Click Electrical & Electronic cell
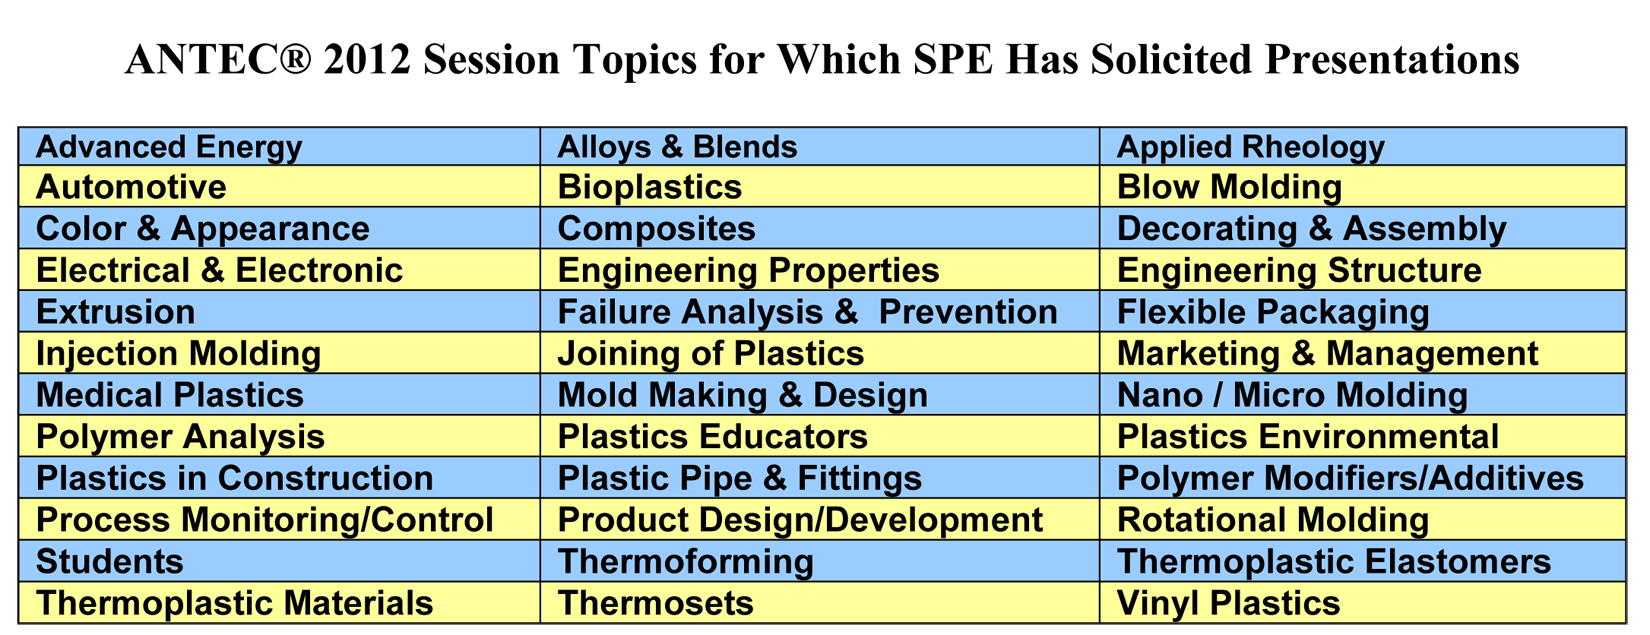This screenshot has height=635, width=1650. [x=279, y=270]
